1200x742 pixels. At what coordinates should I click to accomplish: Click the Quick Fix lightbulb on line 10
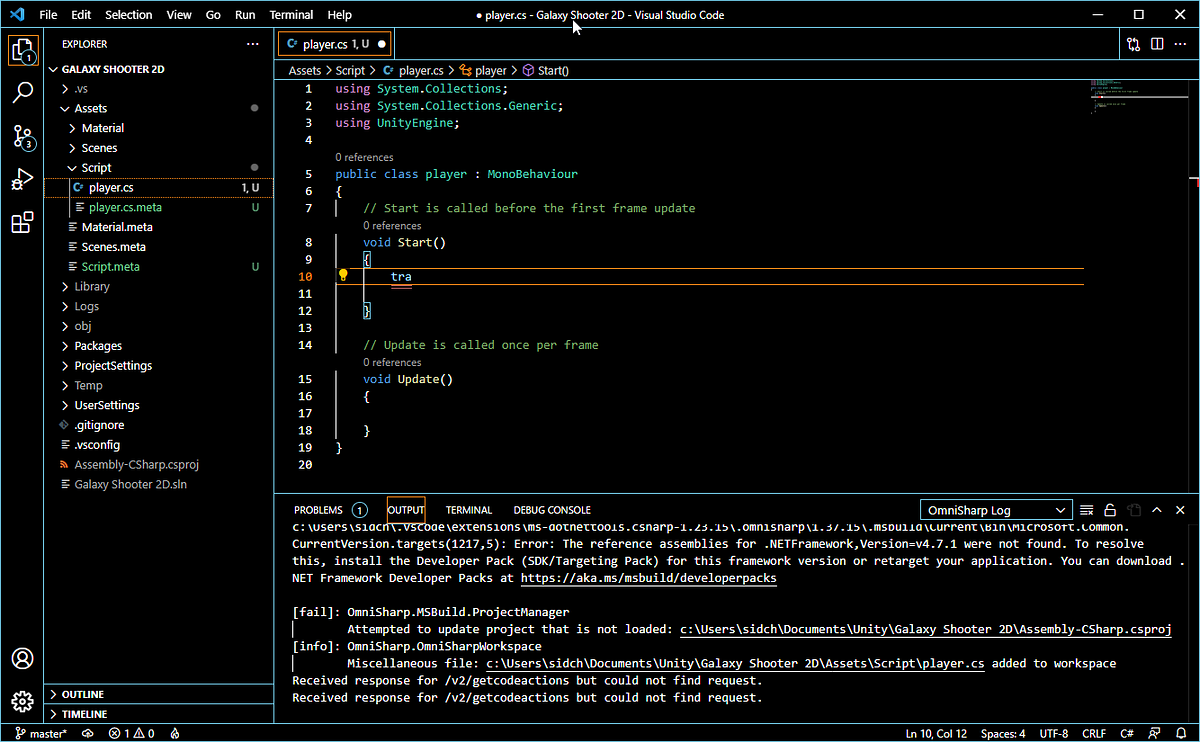pos(343,273)
